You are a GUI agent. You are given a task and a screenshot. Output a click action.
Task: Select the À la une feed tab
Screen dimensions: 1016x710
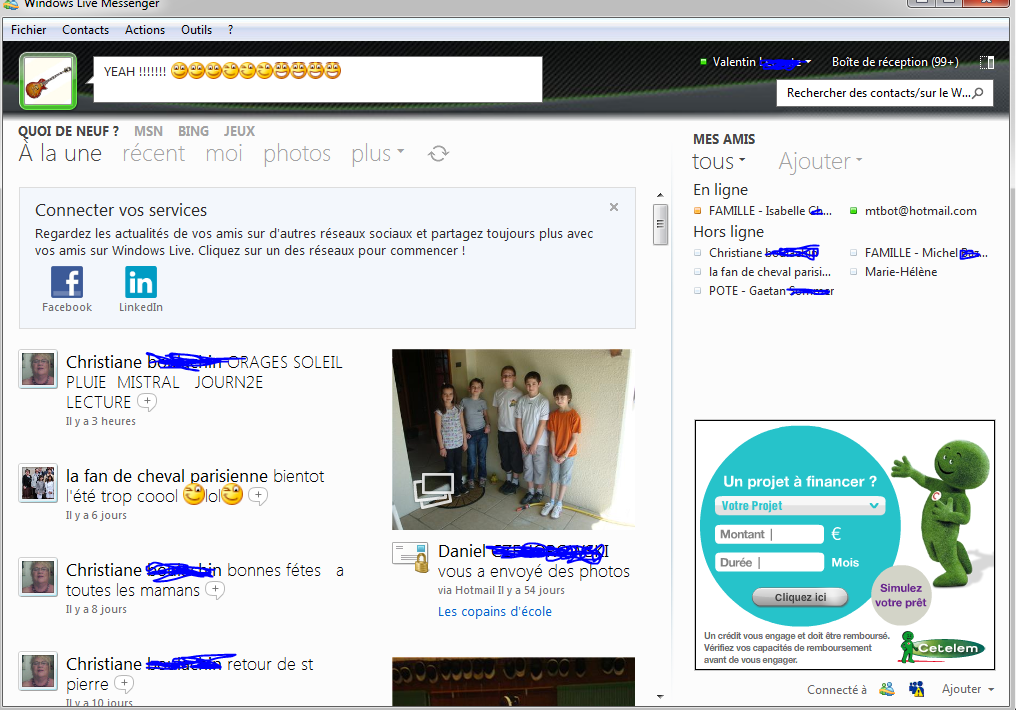click(60, 154)
